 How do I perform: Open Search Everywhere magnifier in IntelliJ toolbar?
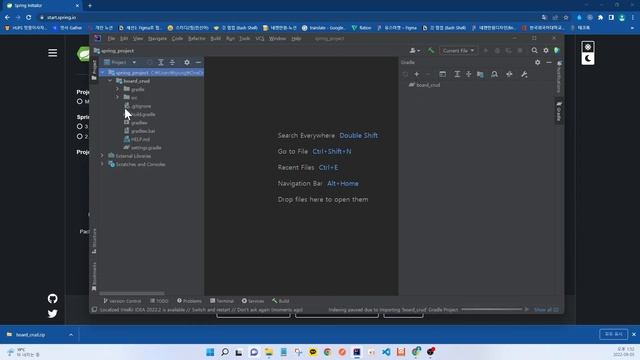pos(534,51)
